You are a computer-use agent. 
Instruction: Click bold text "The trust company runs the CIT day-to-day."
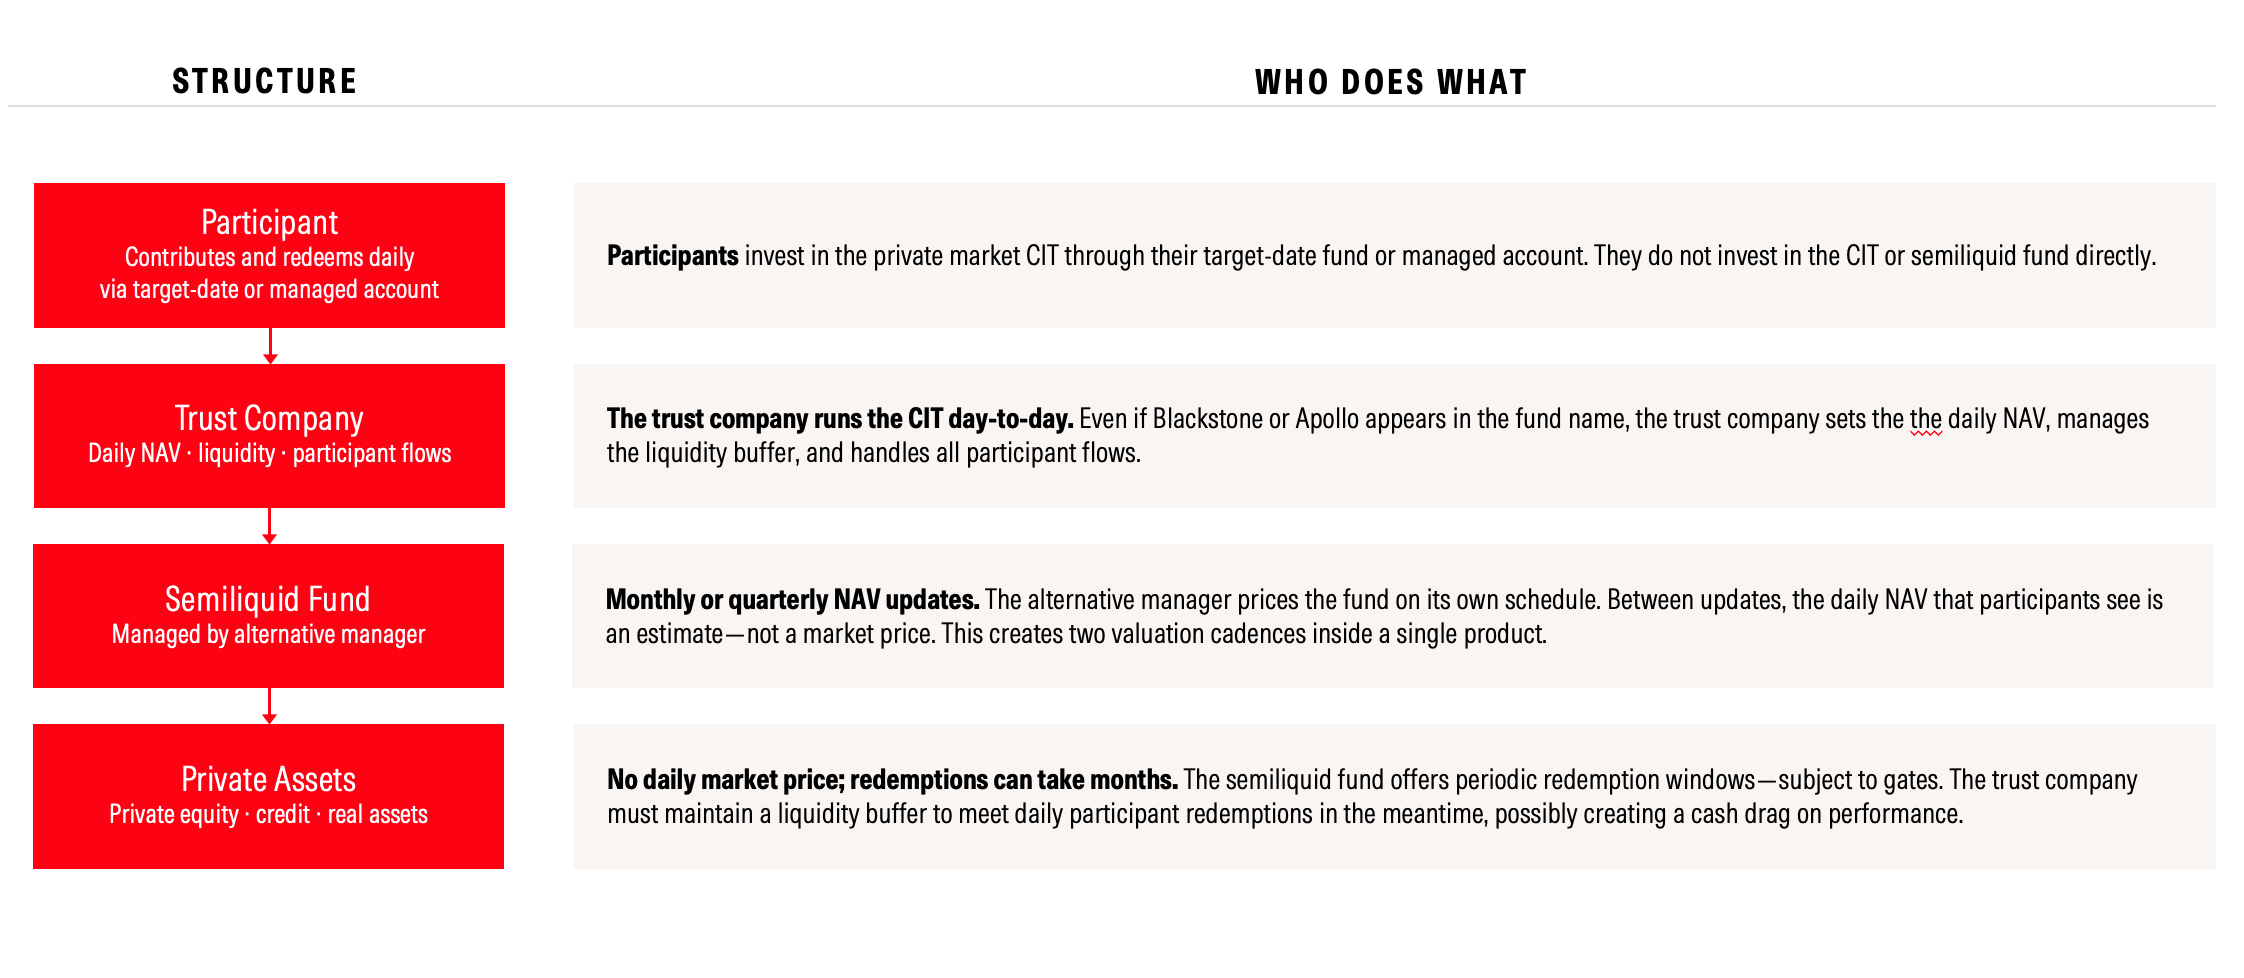pyautogui.click(x=840, y=419)
